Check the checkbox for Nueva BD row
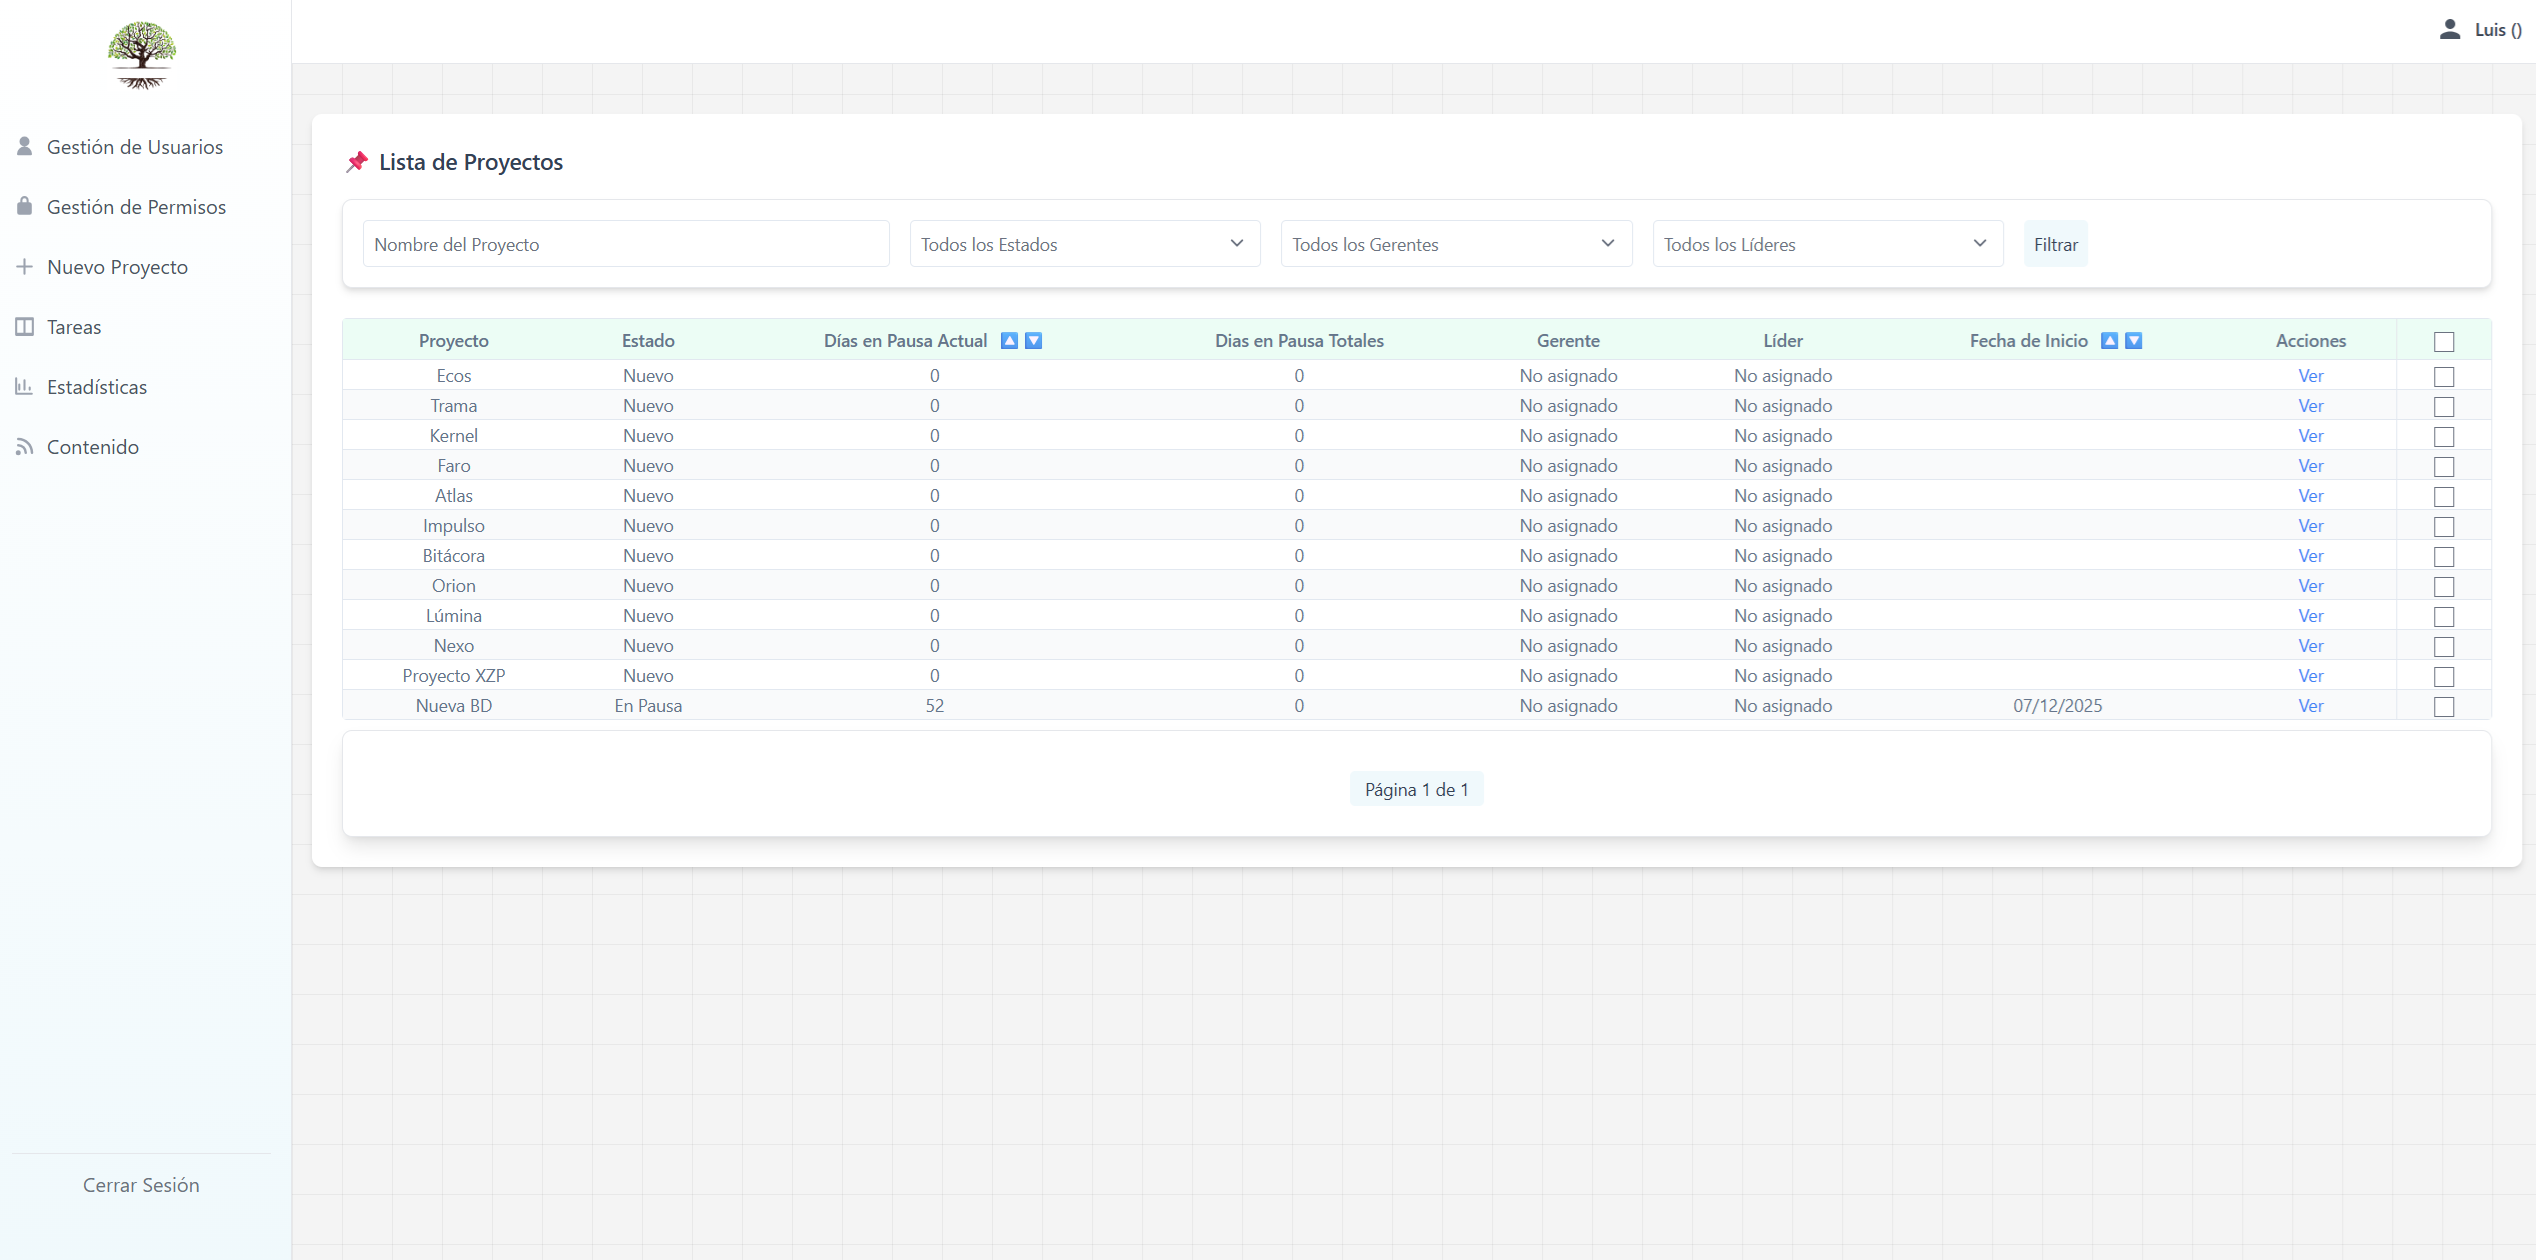 2443,707
